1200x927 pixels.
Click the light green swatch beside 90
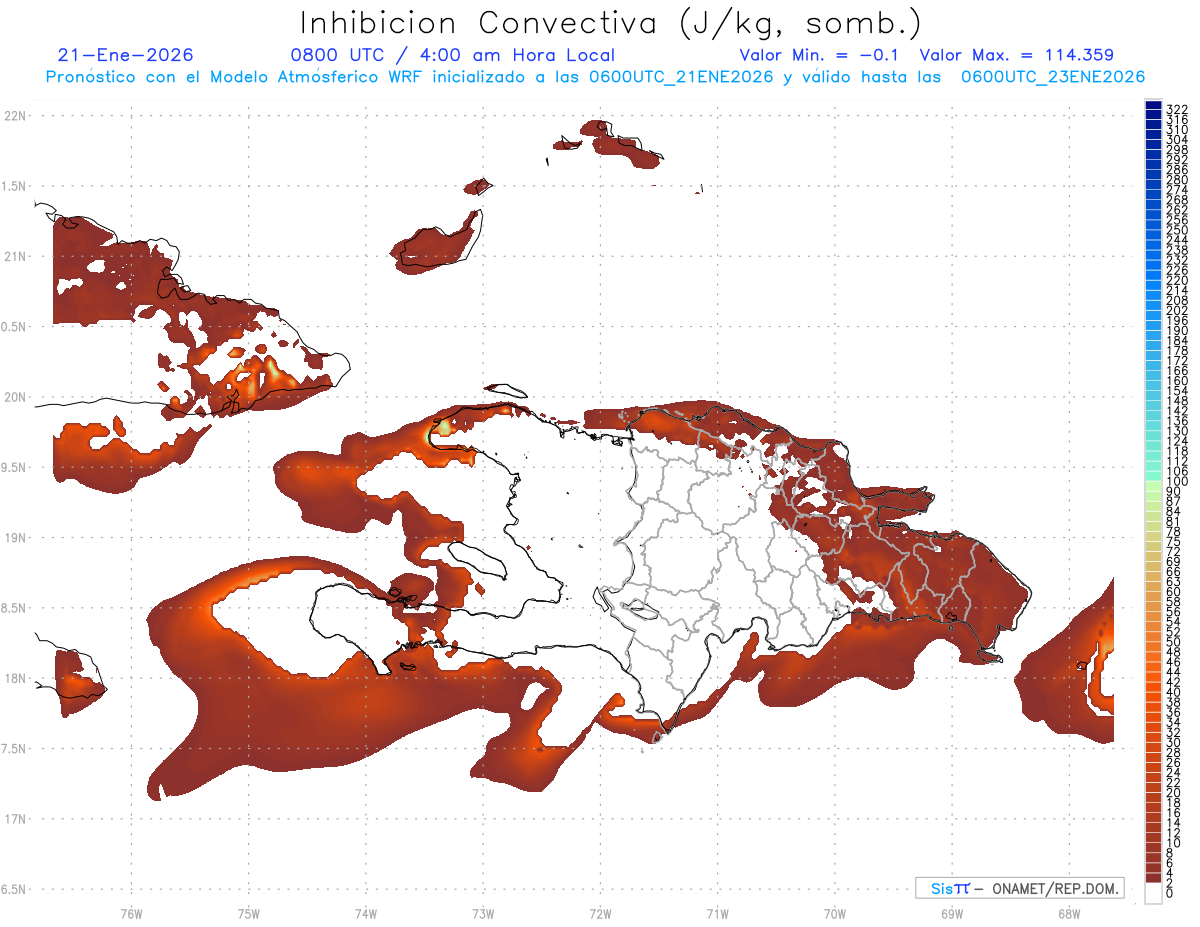(1153, 487)
